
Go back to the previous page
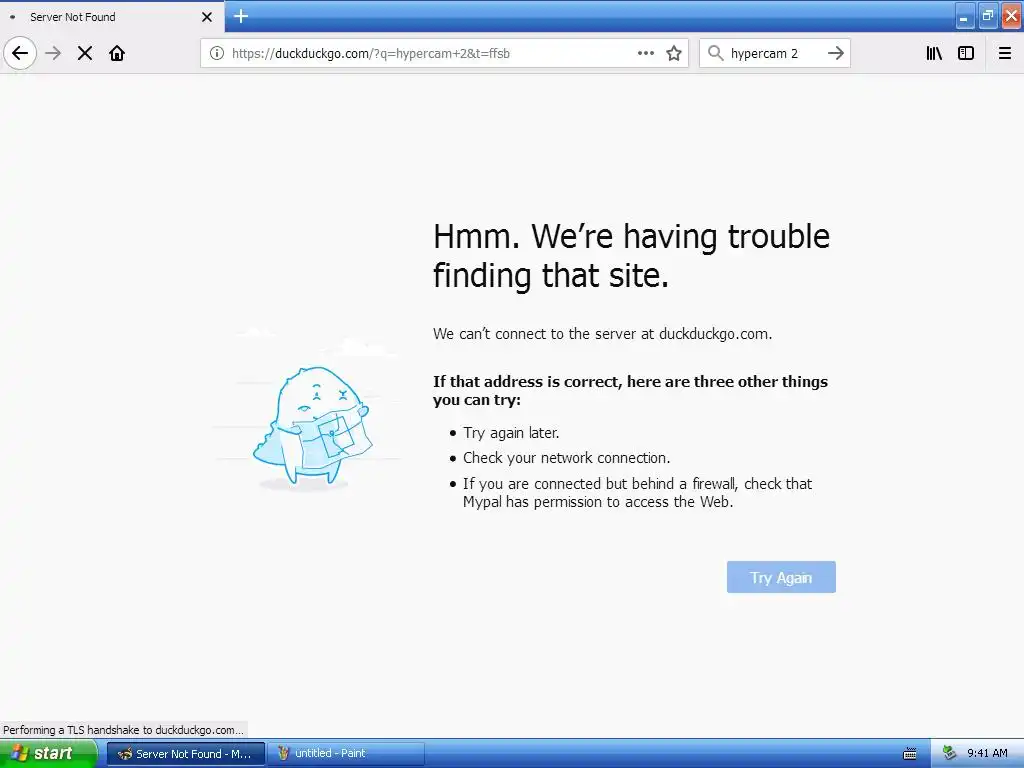[20, 53]
